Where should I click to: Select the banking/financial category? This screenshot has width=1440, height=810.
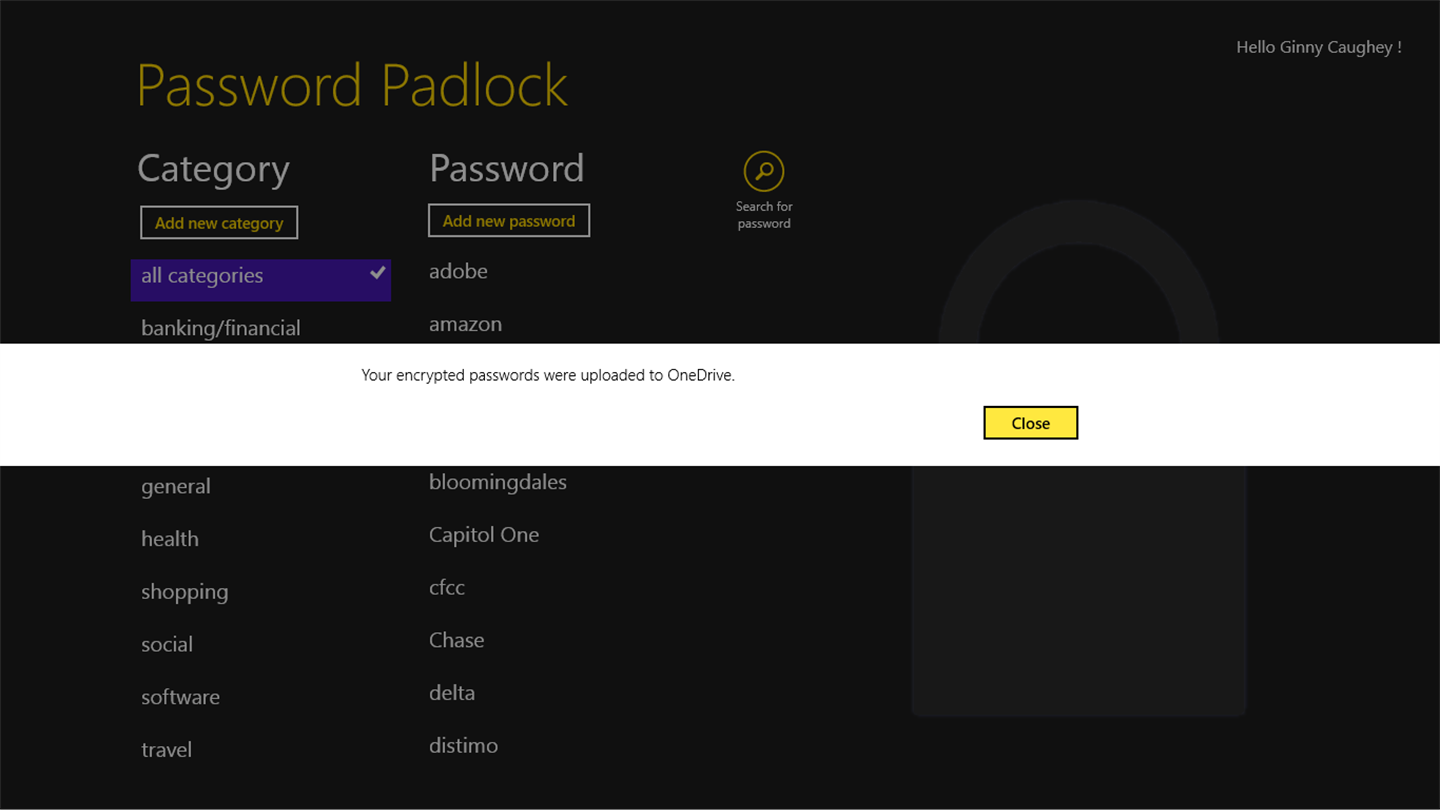tap(221, 328)
